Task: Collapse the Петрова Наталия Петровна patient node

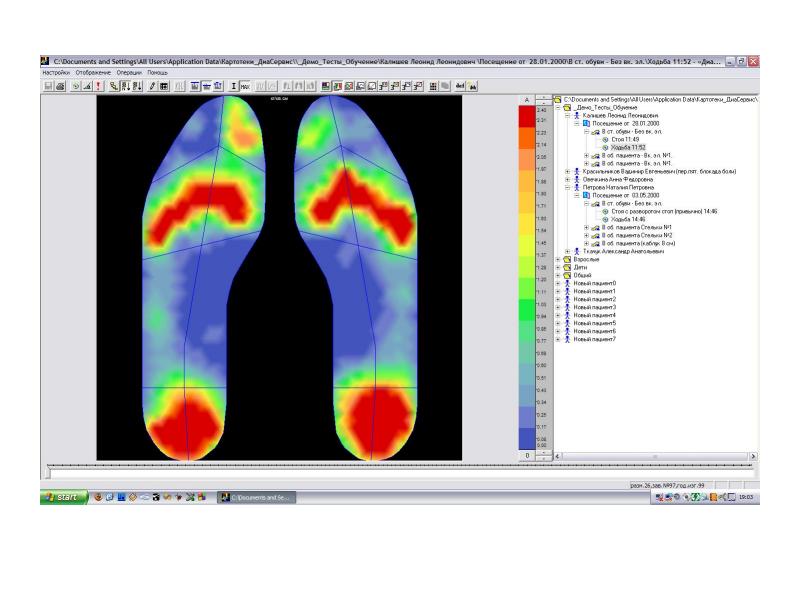Action: coord(567,187)
